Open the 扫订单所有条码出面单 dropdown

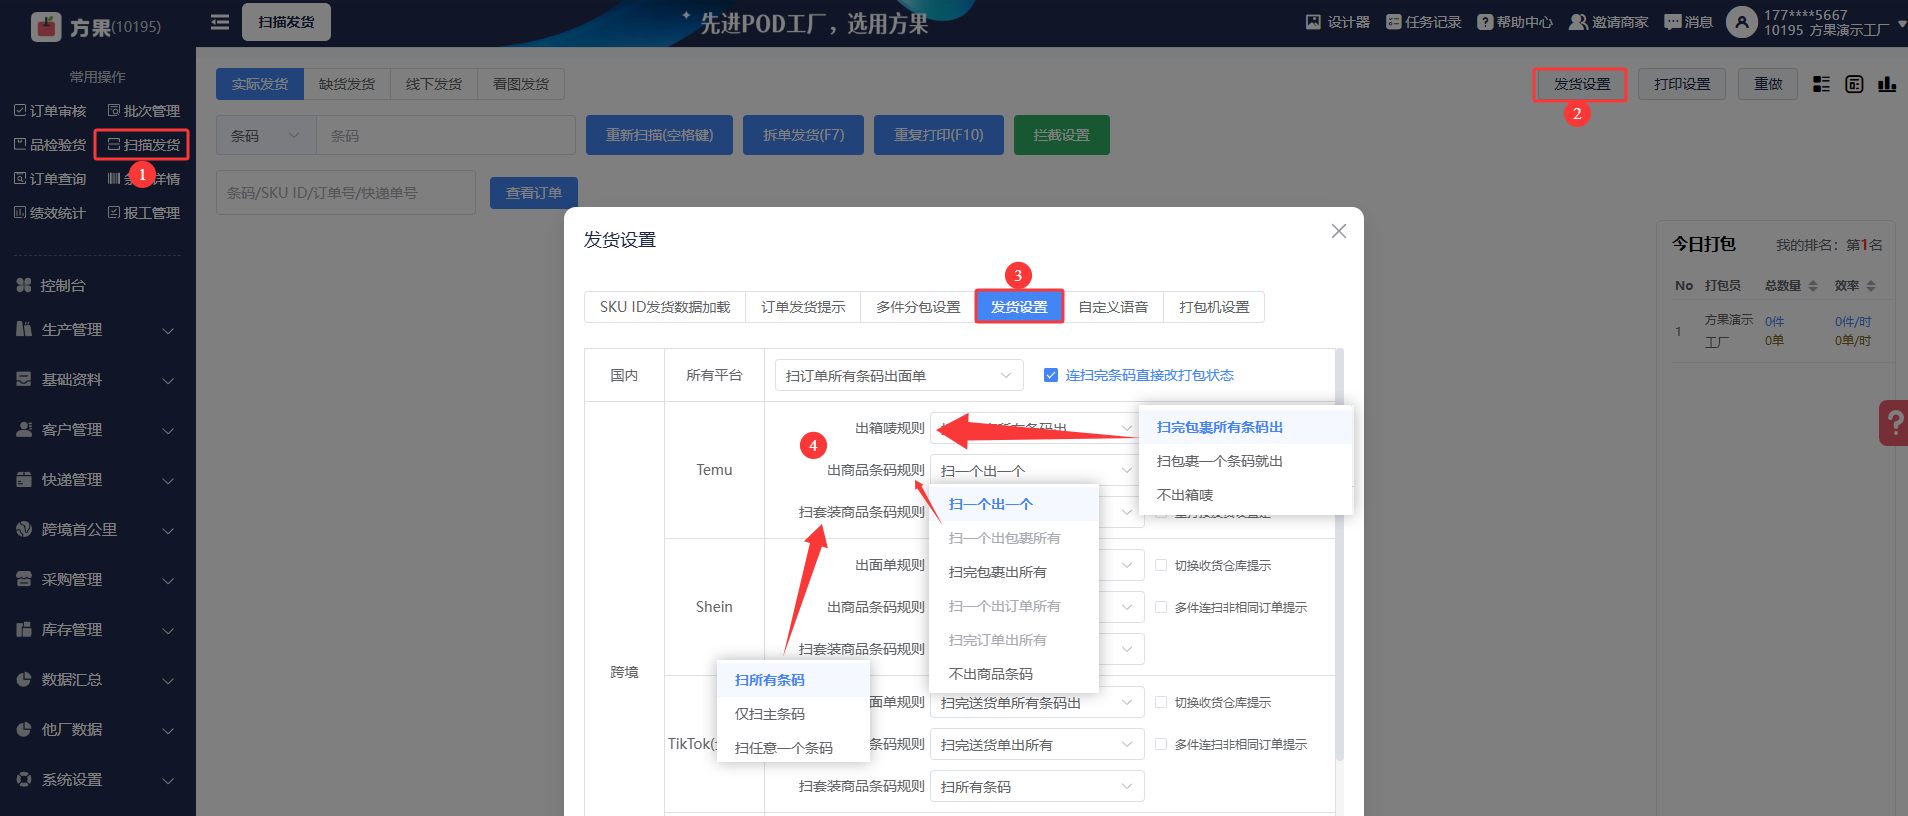point(898,376)
